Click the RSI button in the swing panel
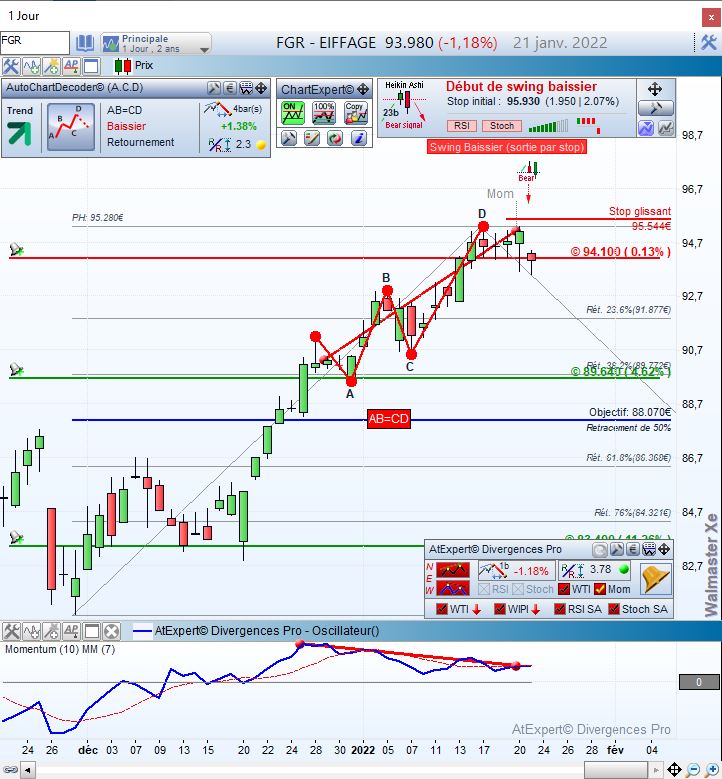This screenshot has width=722, height=779. tap(462, 126)
